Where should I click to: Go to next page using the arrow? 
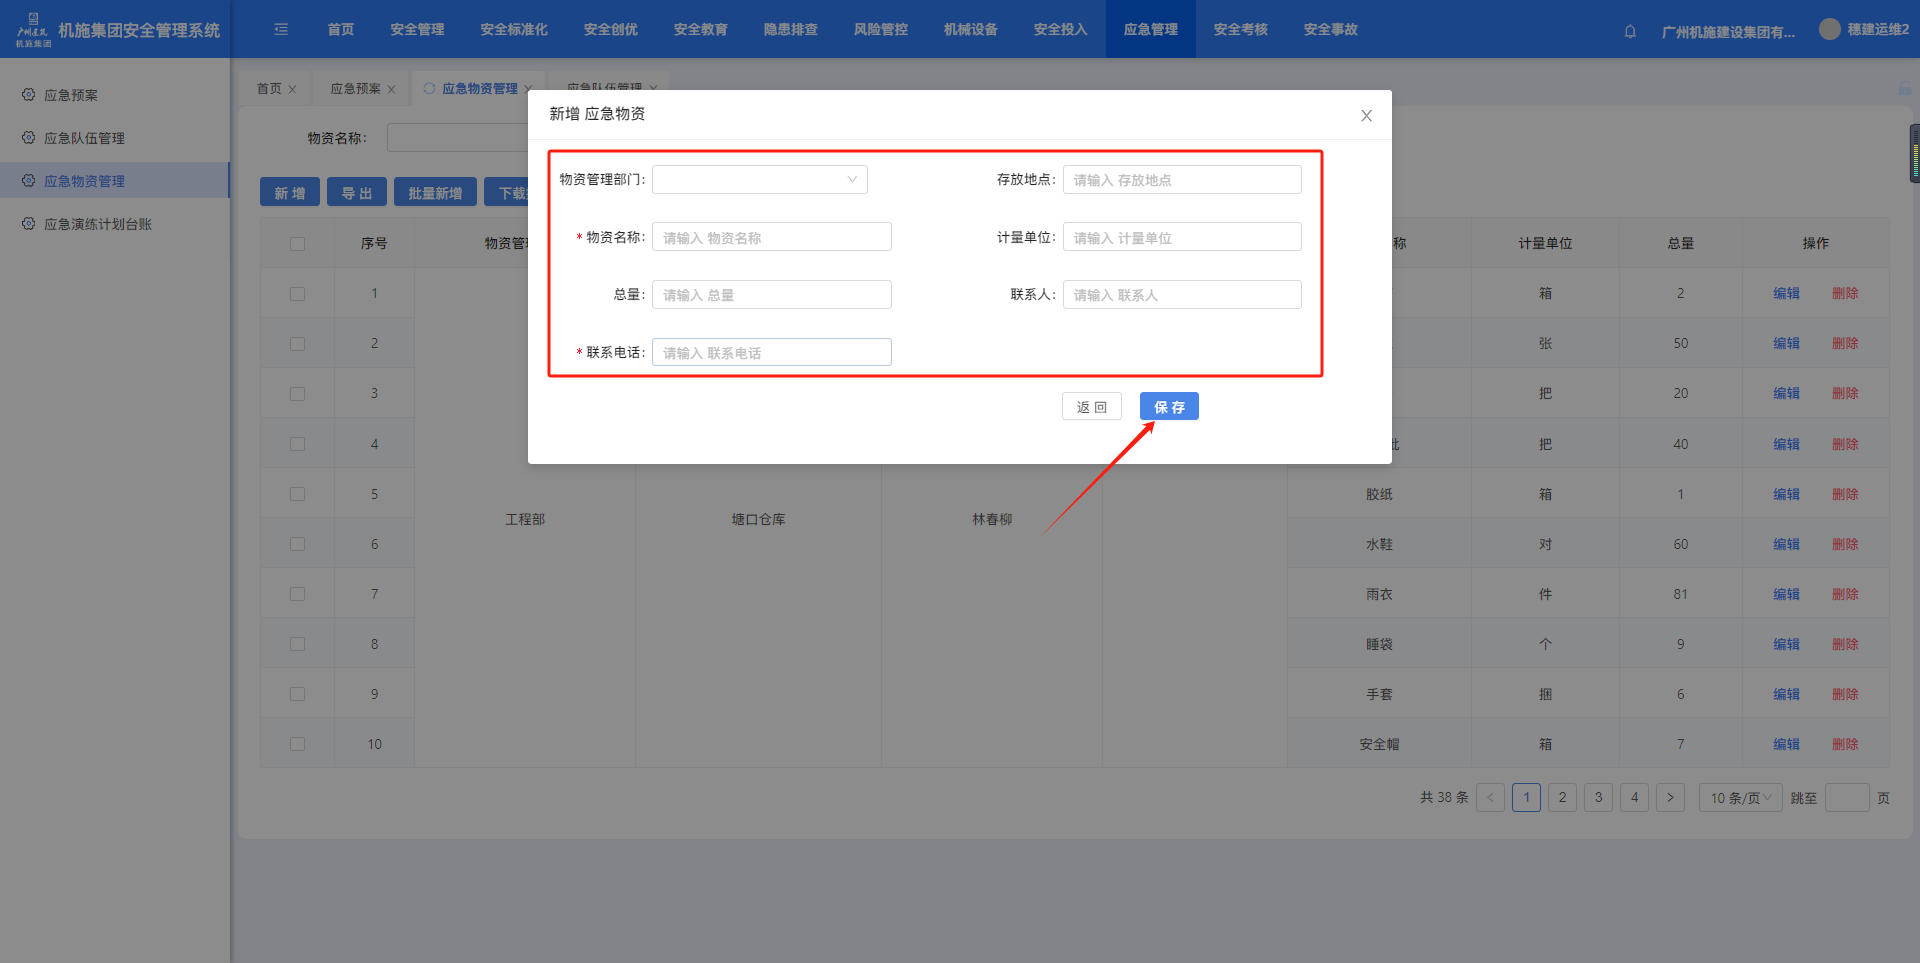click(x=1670, y=798)
